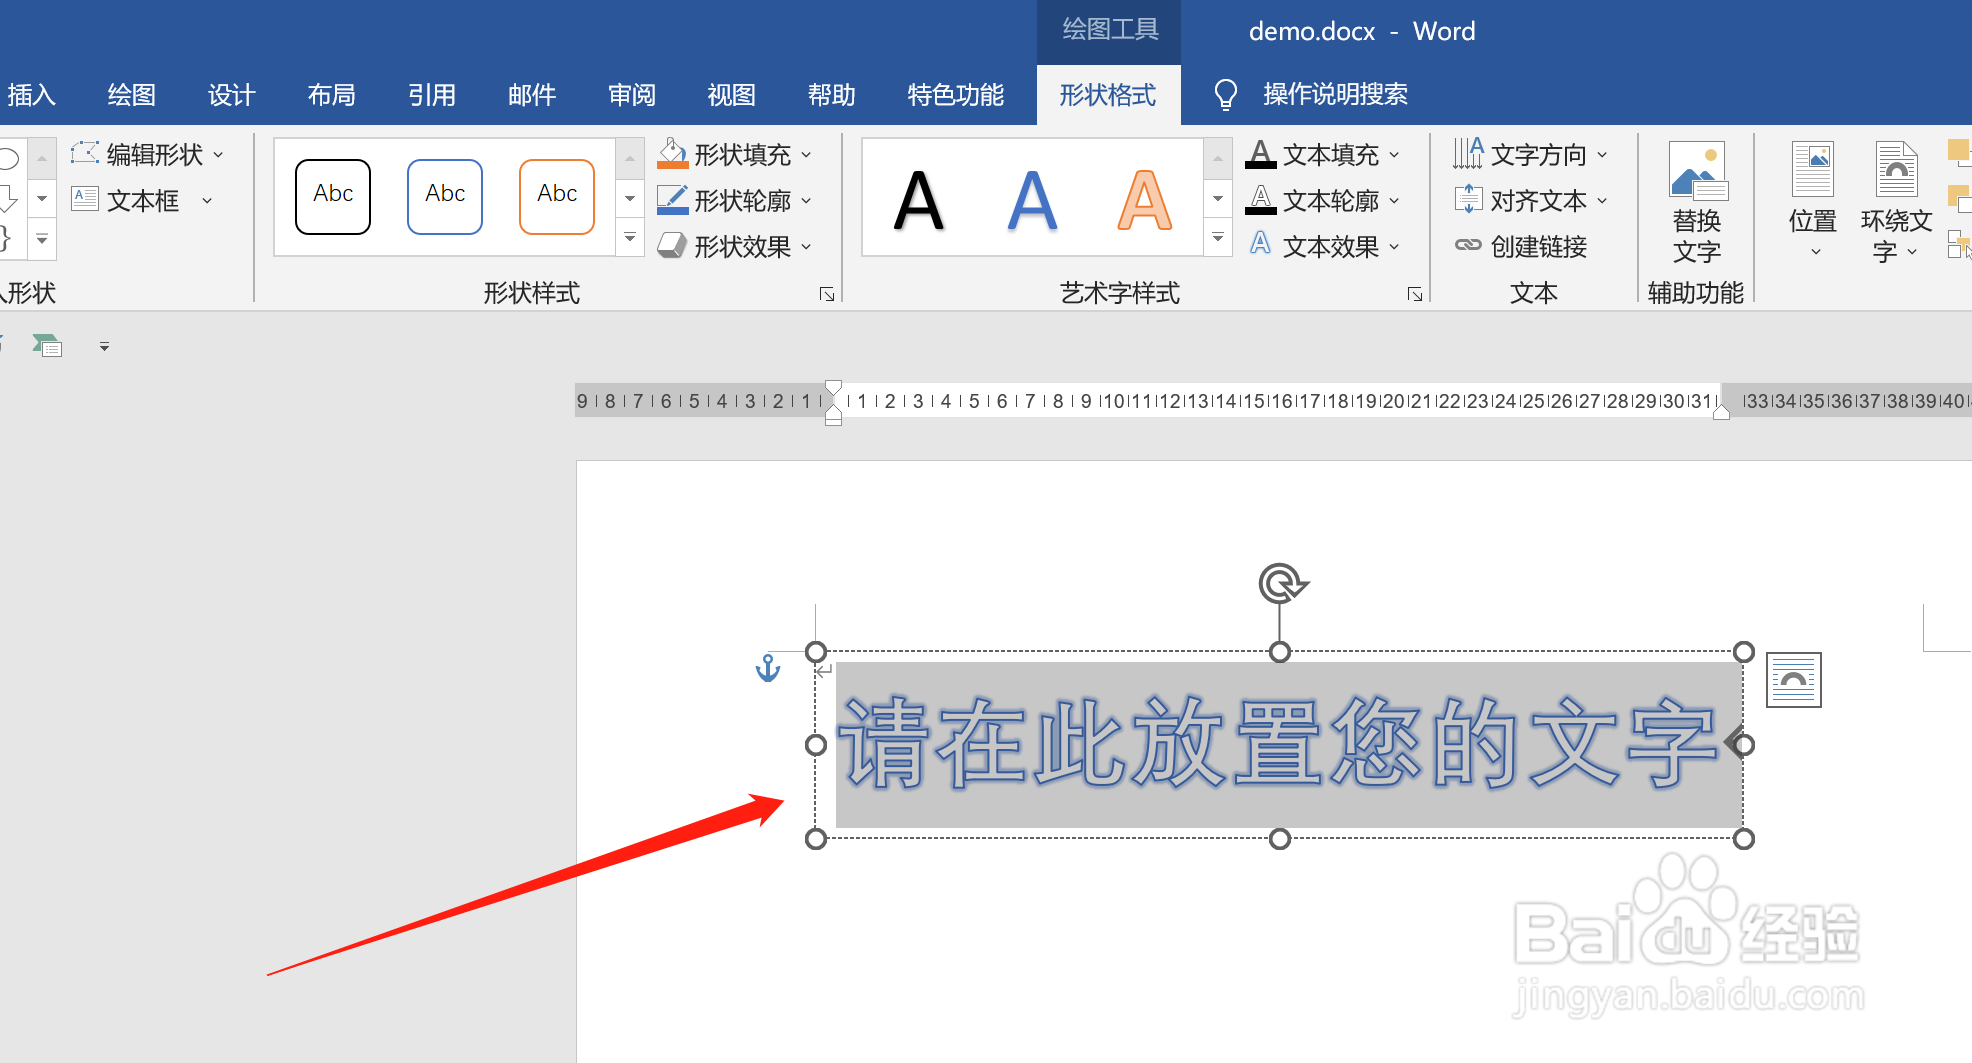Click the rotate handle above the text box
1972x1063 pixels.
(x=1281, y=584)
